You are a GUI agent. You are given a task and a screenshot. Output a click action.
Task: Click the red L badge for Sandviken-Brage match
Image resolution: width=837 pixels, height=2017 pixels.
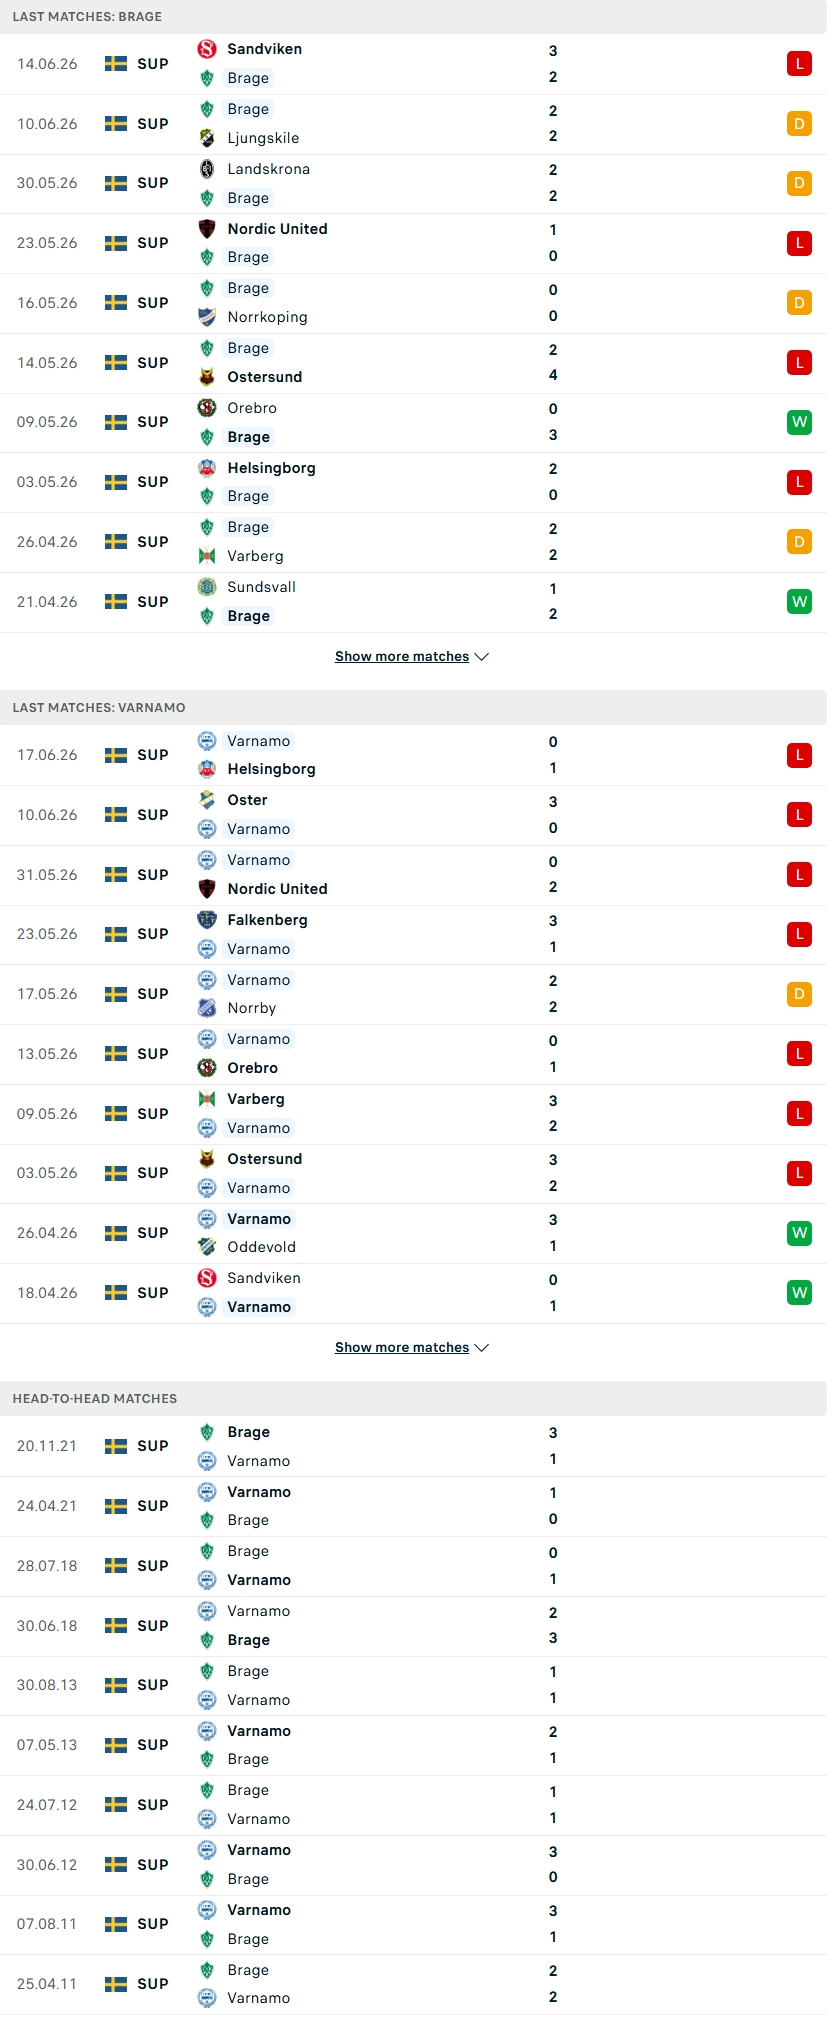pyautogui.click(x=799, y=64)
